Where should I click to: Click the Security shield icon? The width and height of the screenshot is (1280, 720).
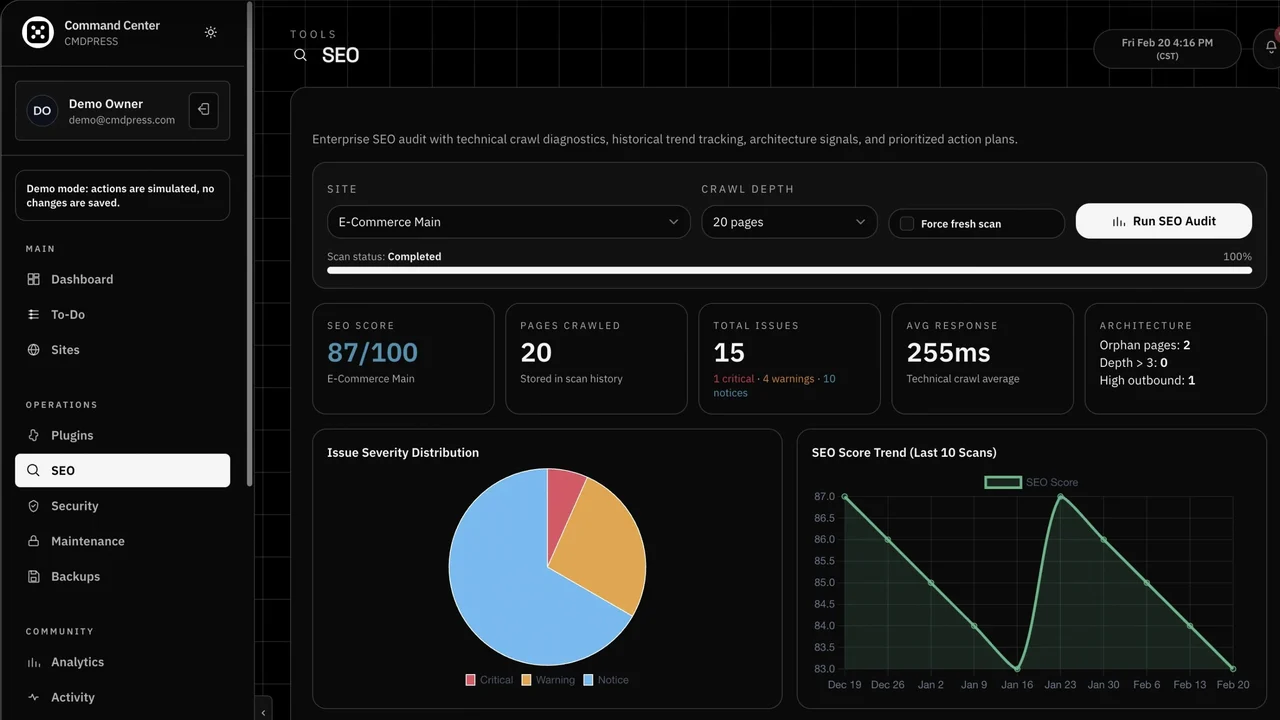pyautogui.click(x=33, y=506)
